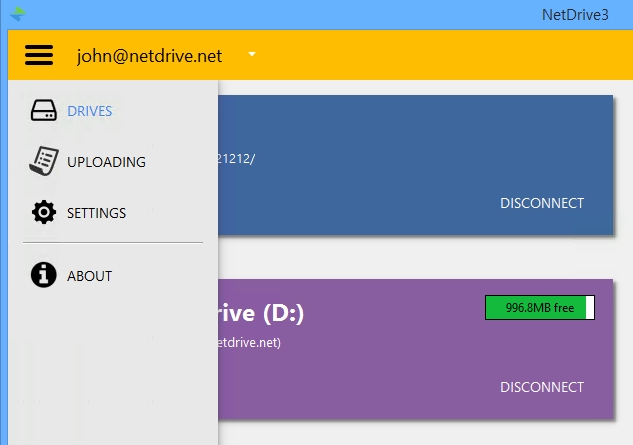Click the john@netdrive.net account name
The width and height of the screenshot is (633, 445).
pos(149,56)
